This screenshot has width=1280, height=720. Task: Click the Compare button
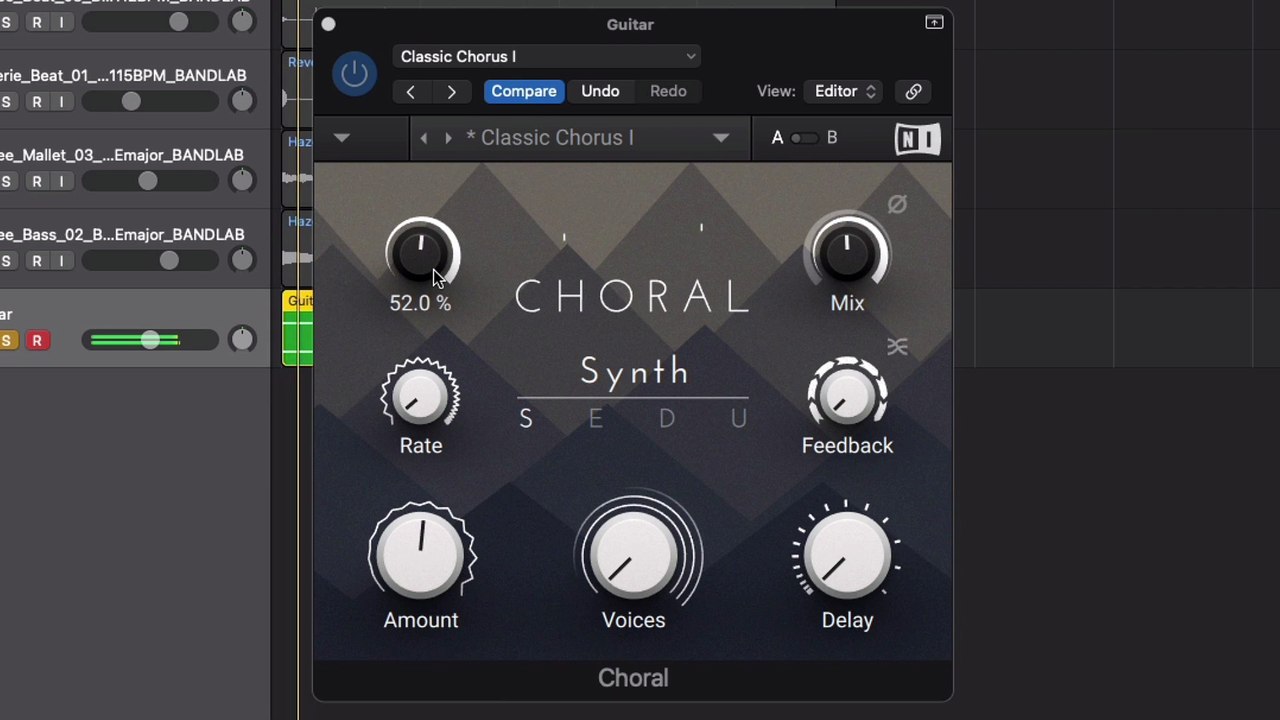[523, 91]
